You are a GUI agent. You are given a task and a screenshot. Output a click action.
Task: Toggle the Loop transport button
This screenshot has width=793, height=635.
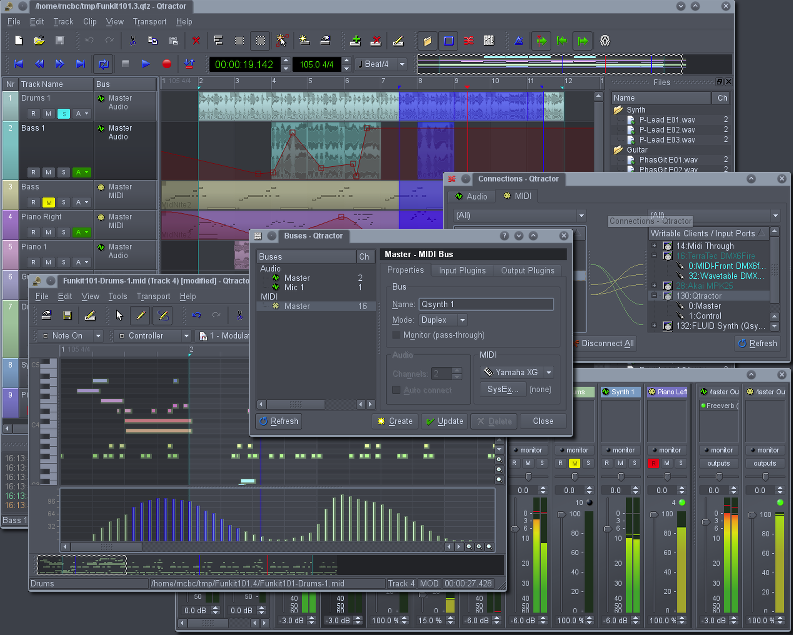click(x=104, y=64)
